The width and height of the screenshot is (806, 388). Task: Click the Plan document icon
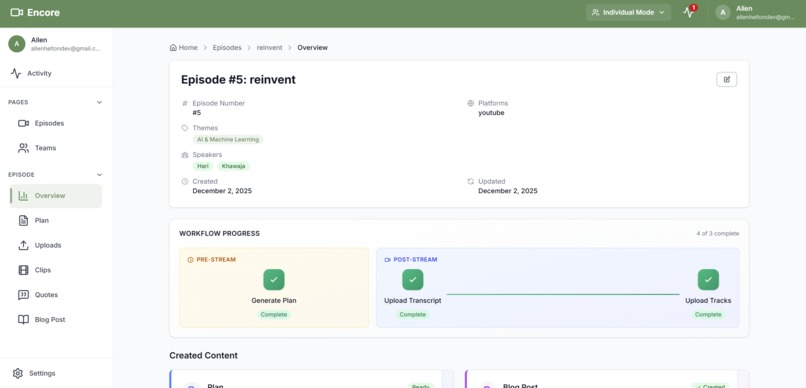coord(23,220)
